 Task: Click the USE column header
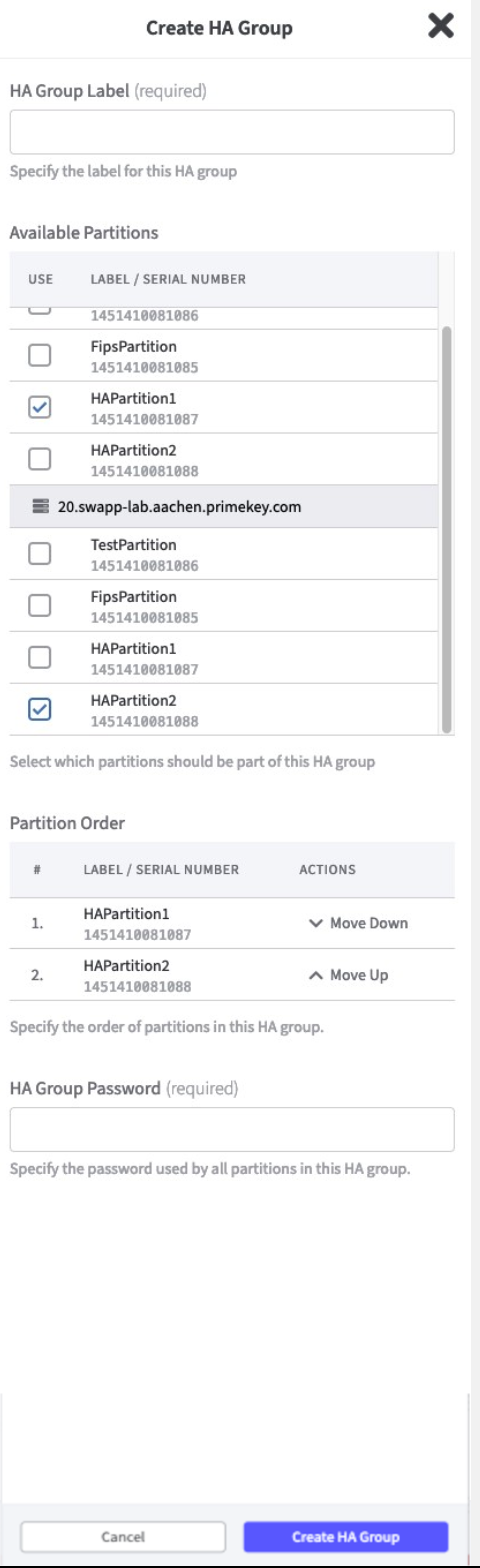(40, 279)
